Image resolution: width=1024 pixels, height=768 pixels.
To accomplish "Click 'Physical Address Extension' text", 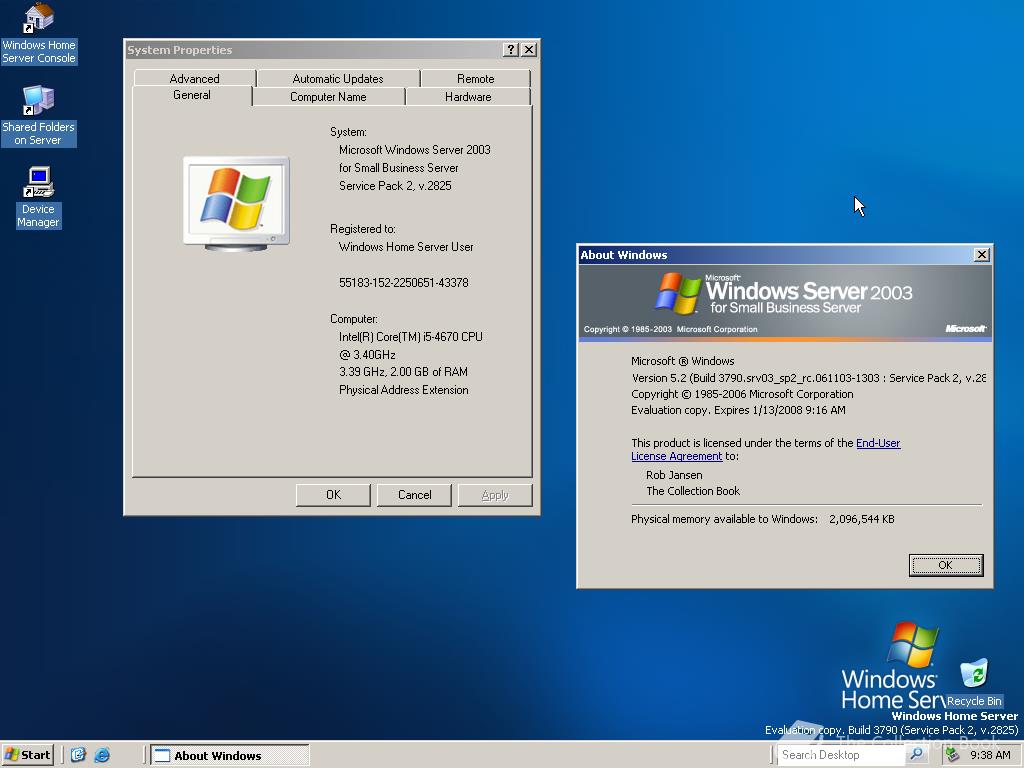I will 404,390.
